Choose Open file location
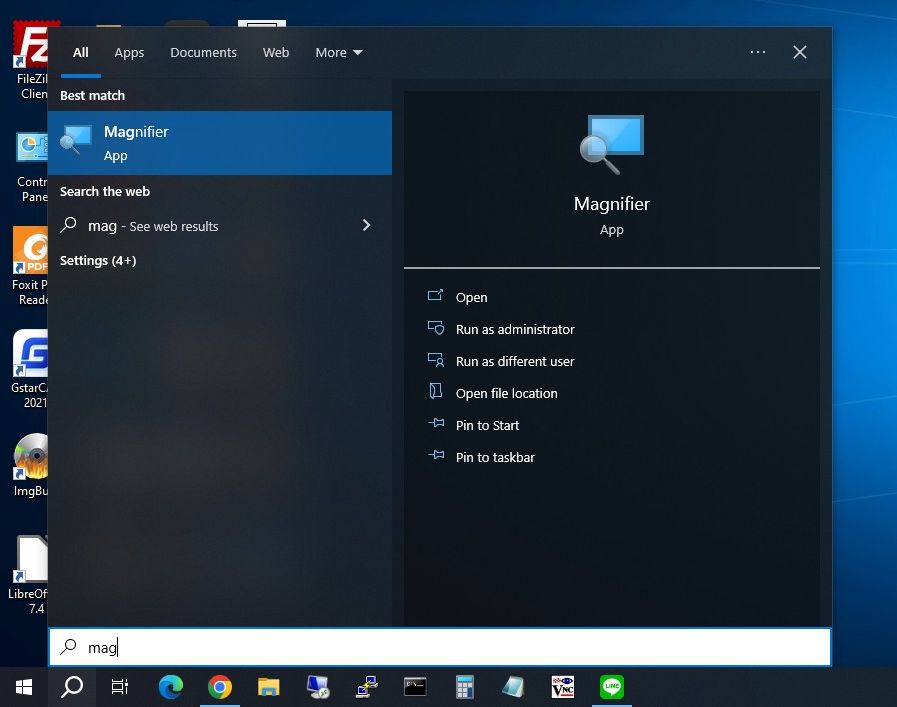This screenshot has height=707, width=897. click(506, 394)
